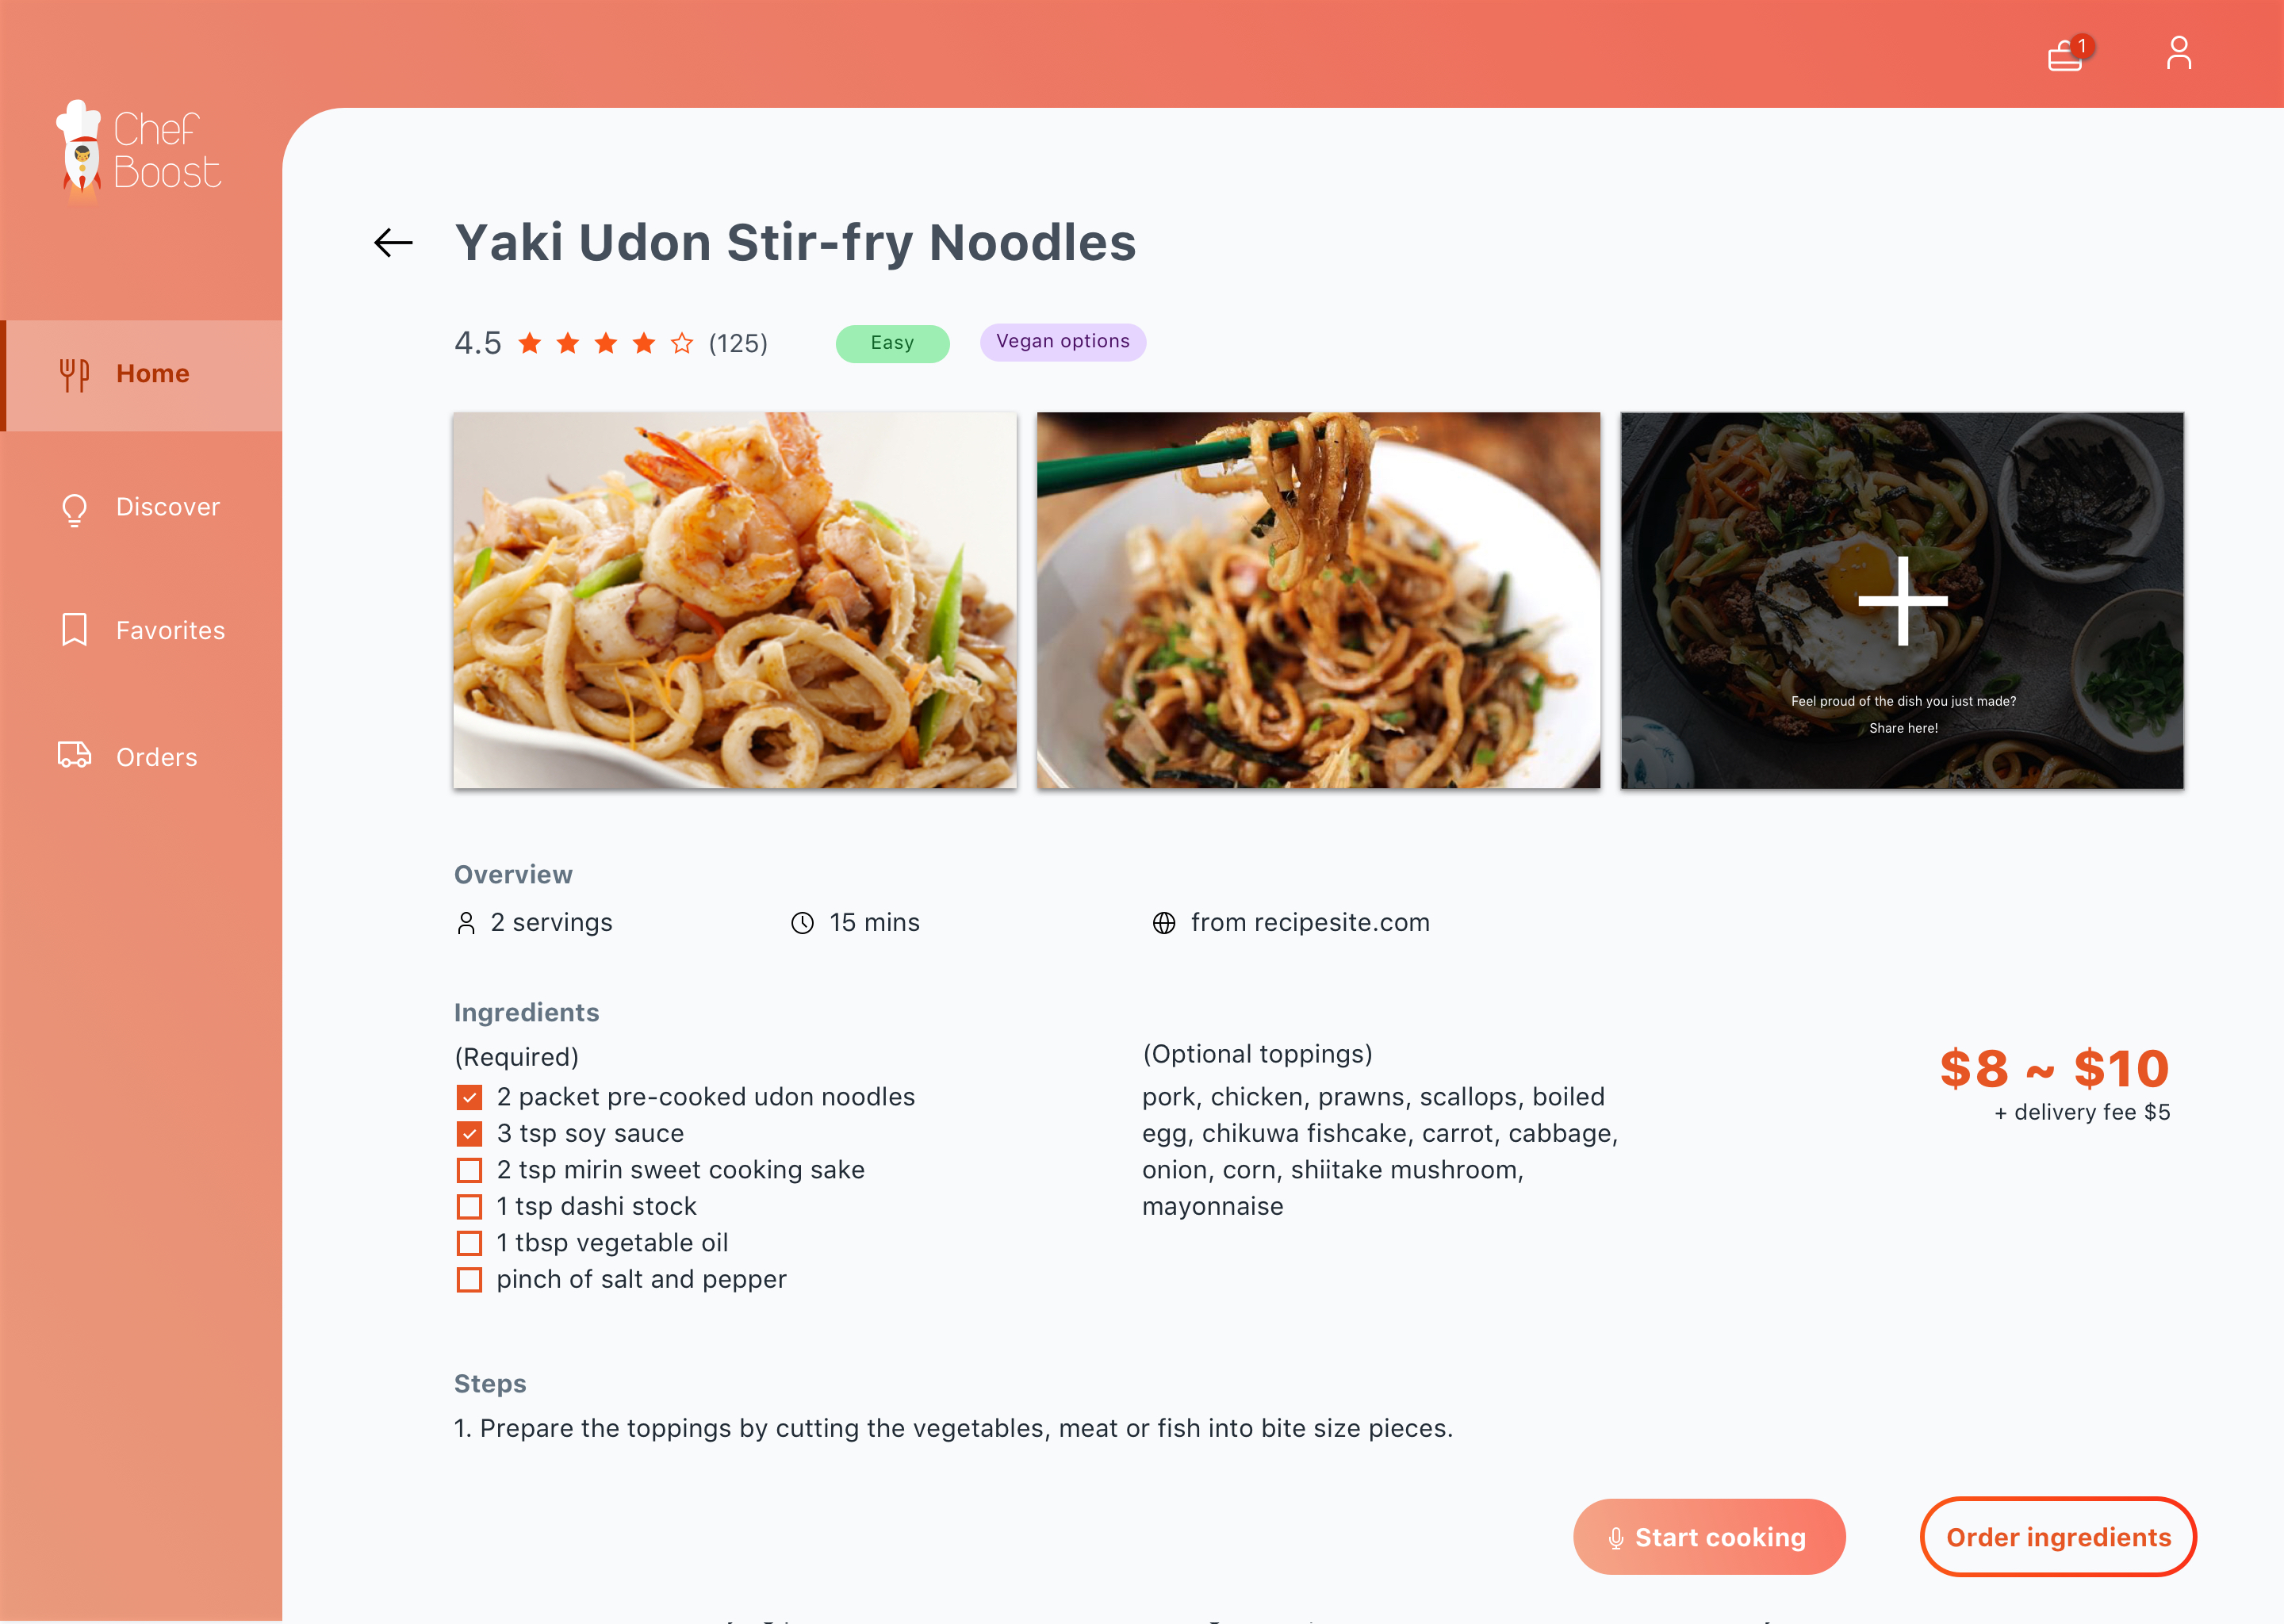This screenshot has height=1624, width=2284.
Task: Check the 1 tsp dashi stock checkbox
Action: [x=469, y=1206]
